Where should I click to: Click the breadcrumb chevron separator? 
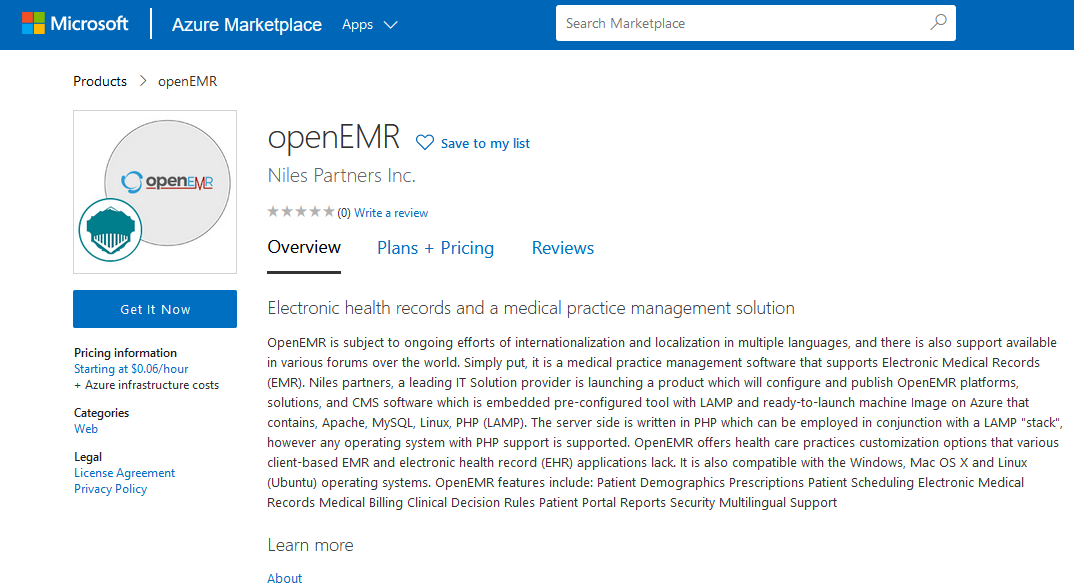click(x=143, y=81)
